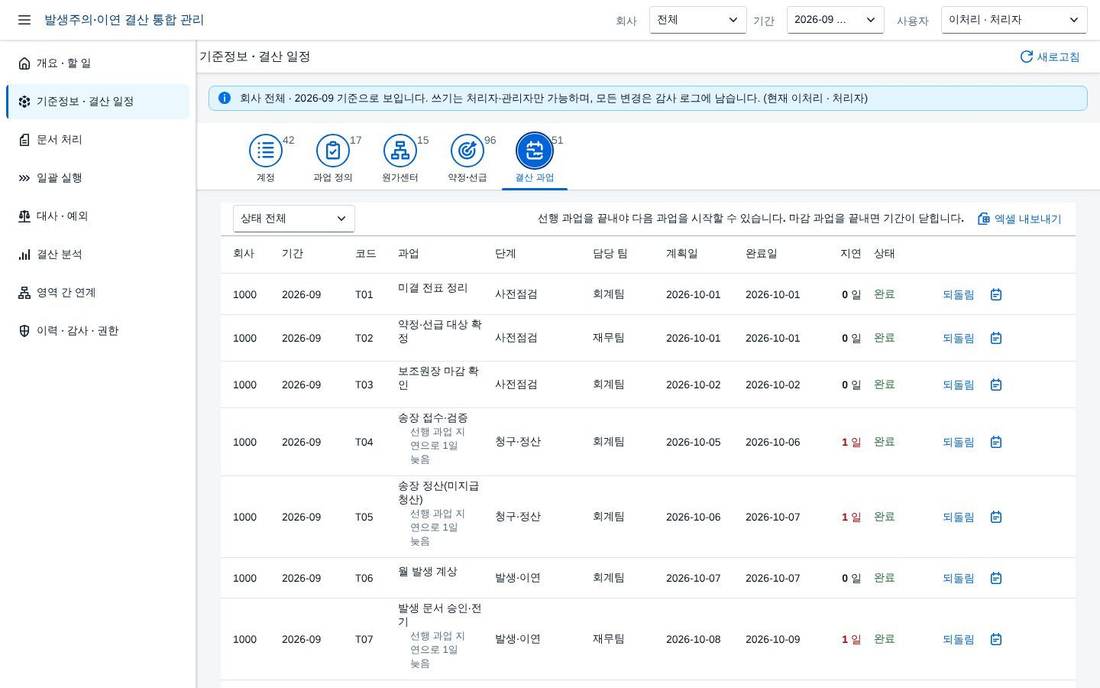Click 되돌림 for task T01
Image resolution: width=1100 pixels, height=688 pixels.
click(958, 295)
